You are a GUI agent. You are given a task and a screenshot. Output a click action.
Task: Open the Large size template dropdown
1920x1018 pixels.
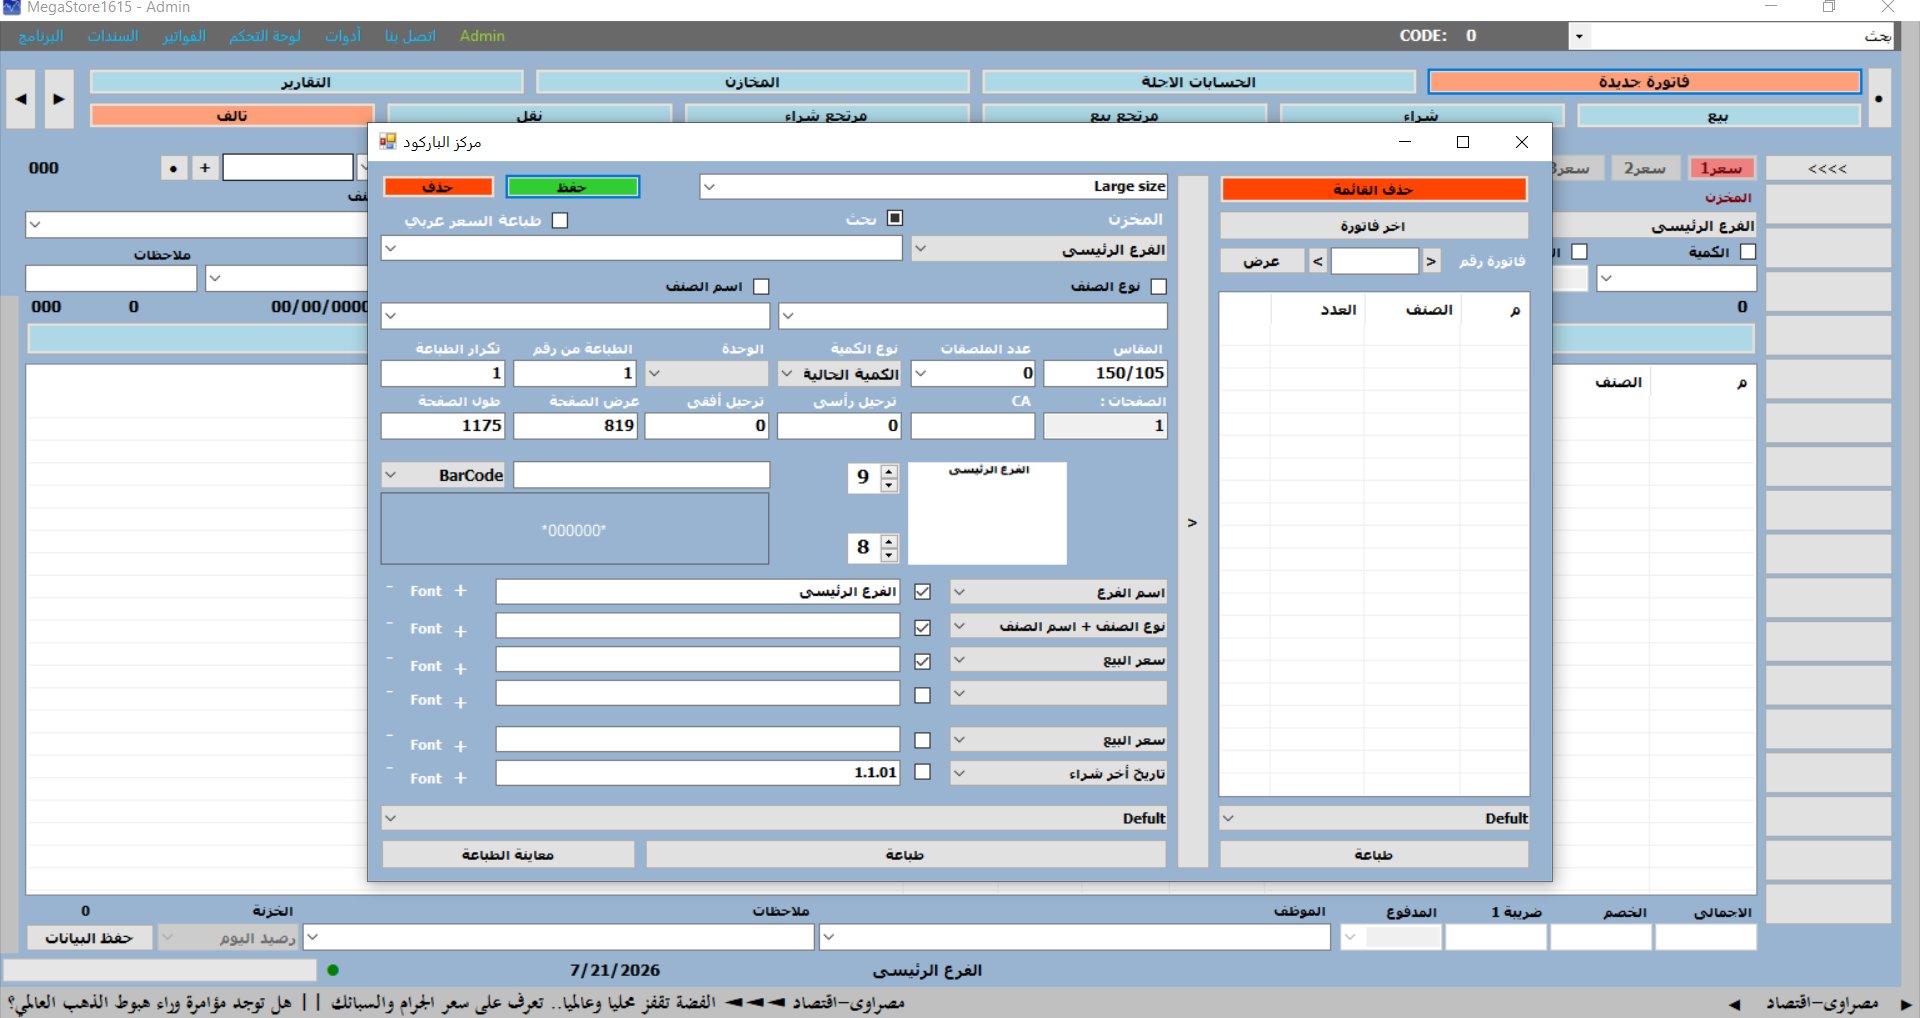(709, 186)
